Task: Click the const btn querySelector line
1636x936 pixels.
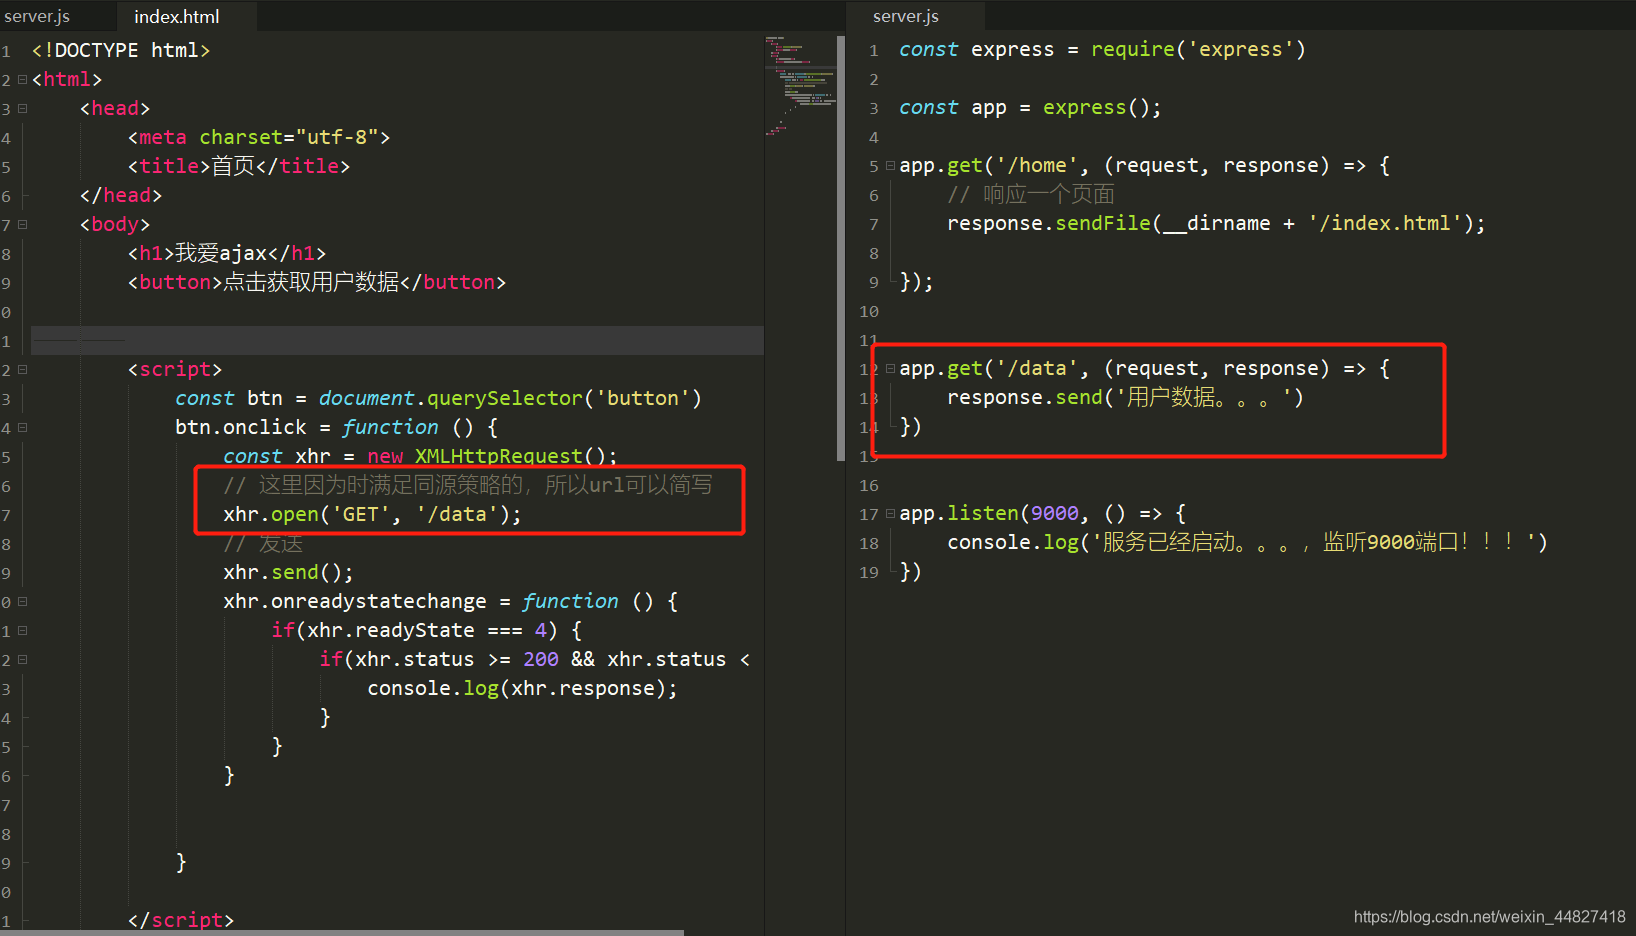Action: 438,398
